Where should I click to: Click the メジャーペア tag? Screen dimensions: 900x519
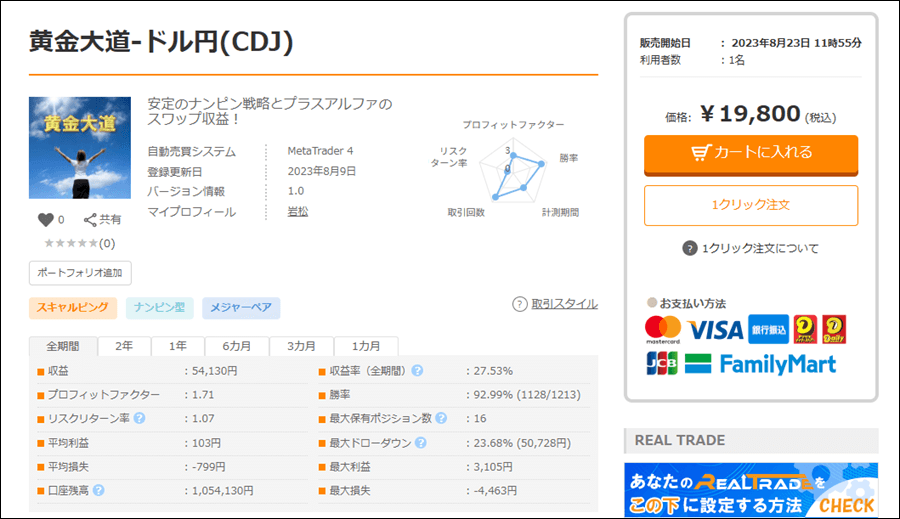point(241,308)
